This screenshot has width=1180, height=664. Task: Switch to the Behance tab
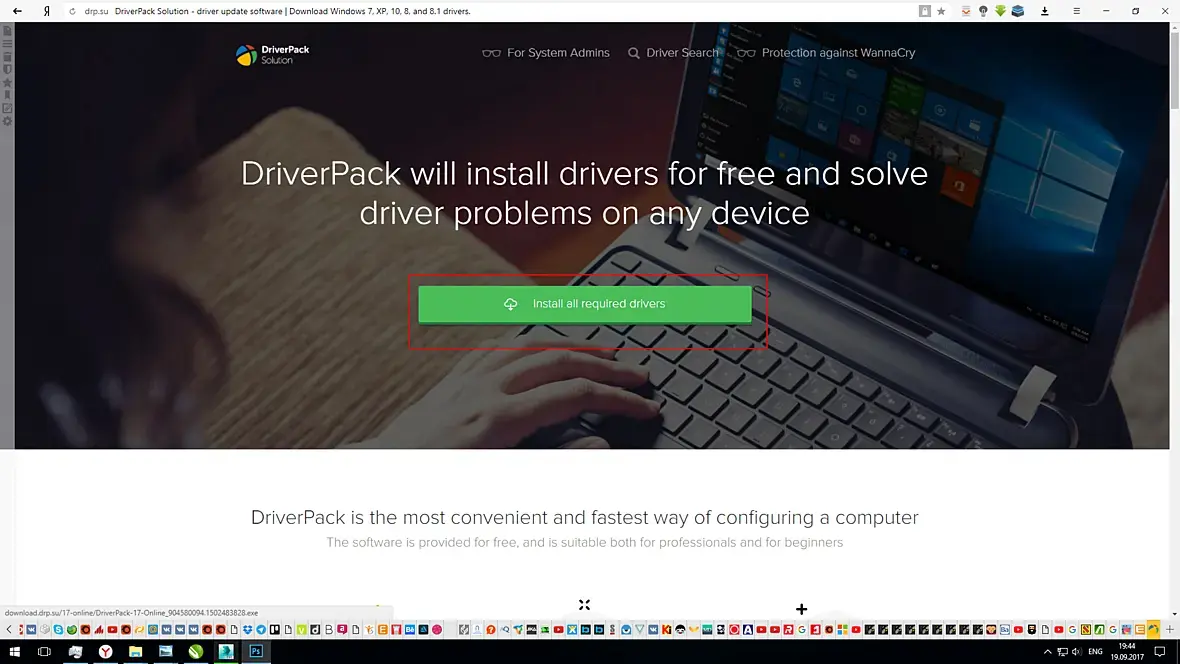(x=409, y=629)
